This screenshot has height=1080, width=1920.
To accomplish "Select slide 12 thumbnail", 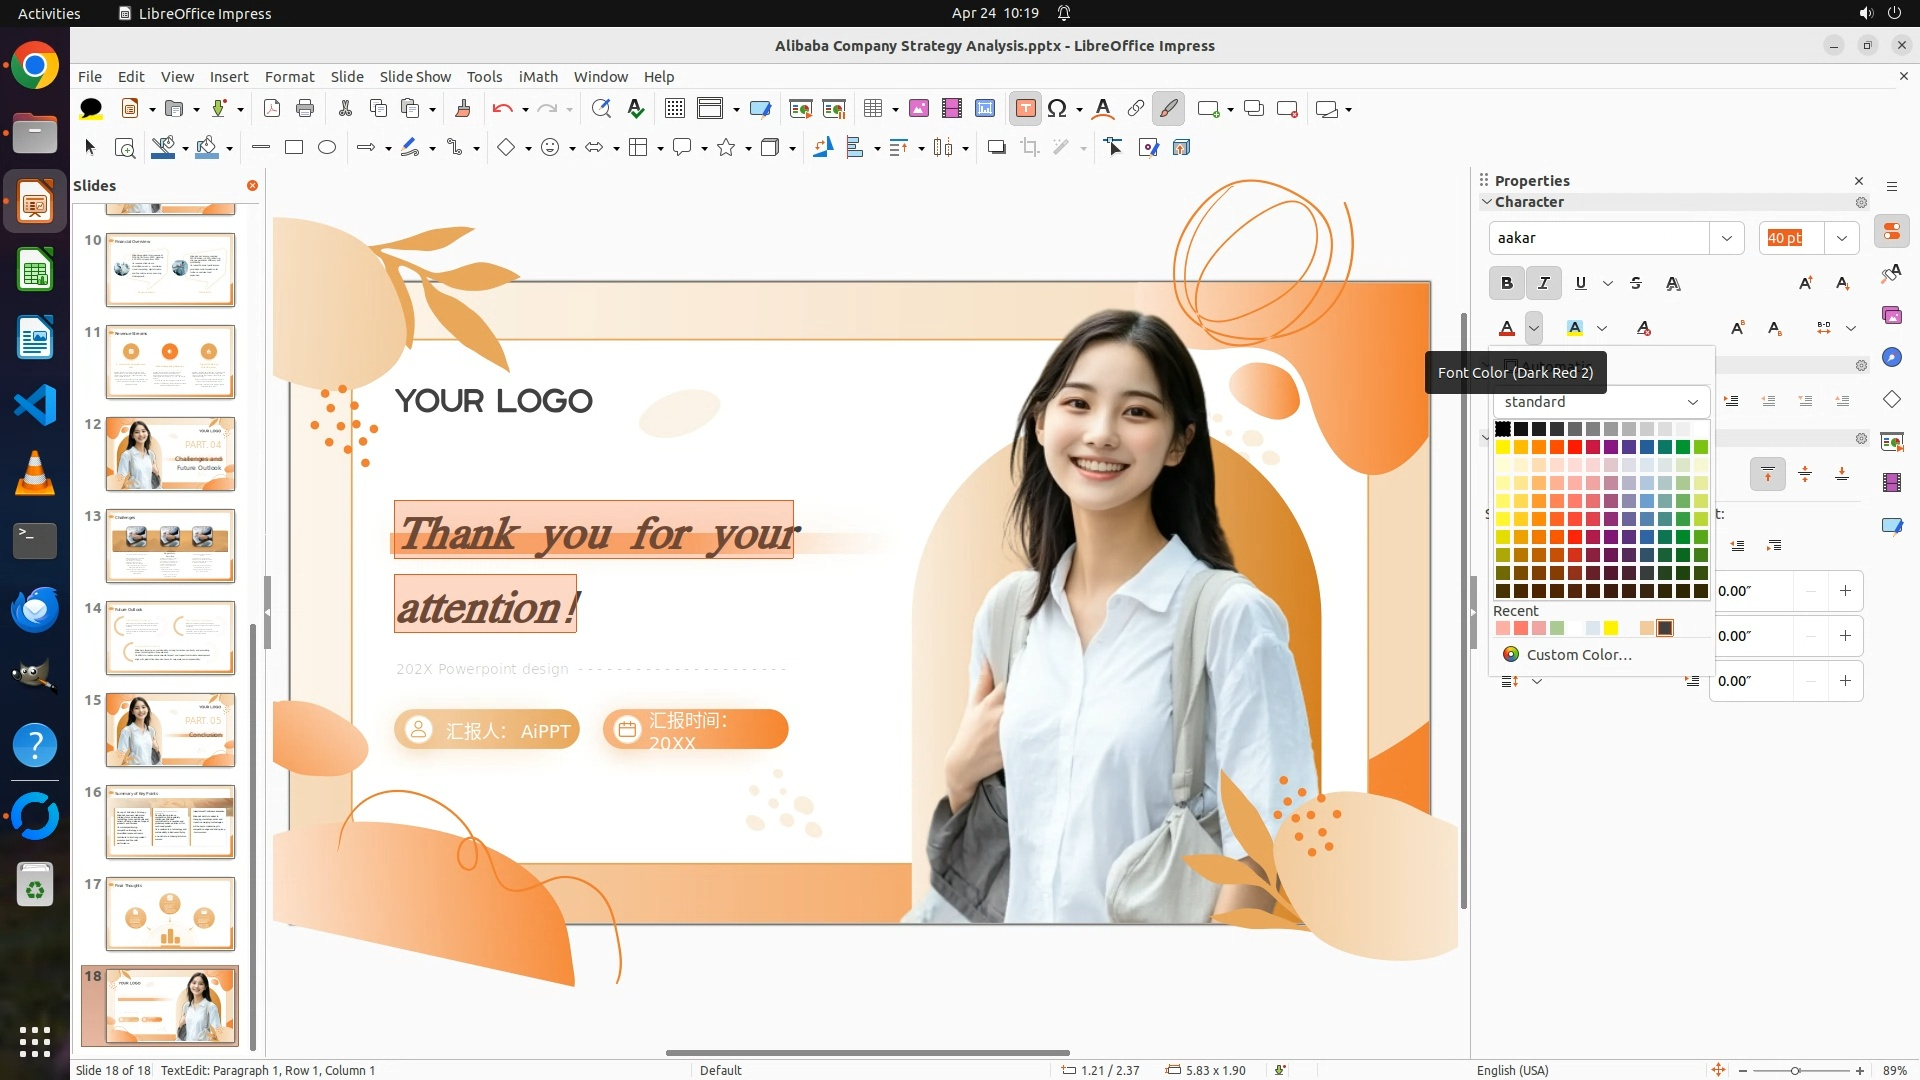I will pyautogui.click(x=170, y=454).
